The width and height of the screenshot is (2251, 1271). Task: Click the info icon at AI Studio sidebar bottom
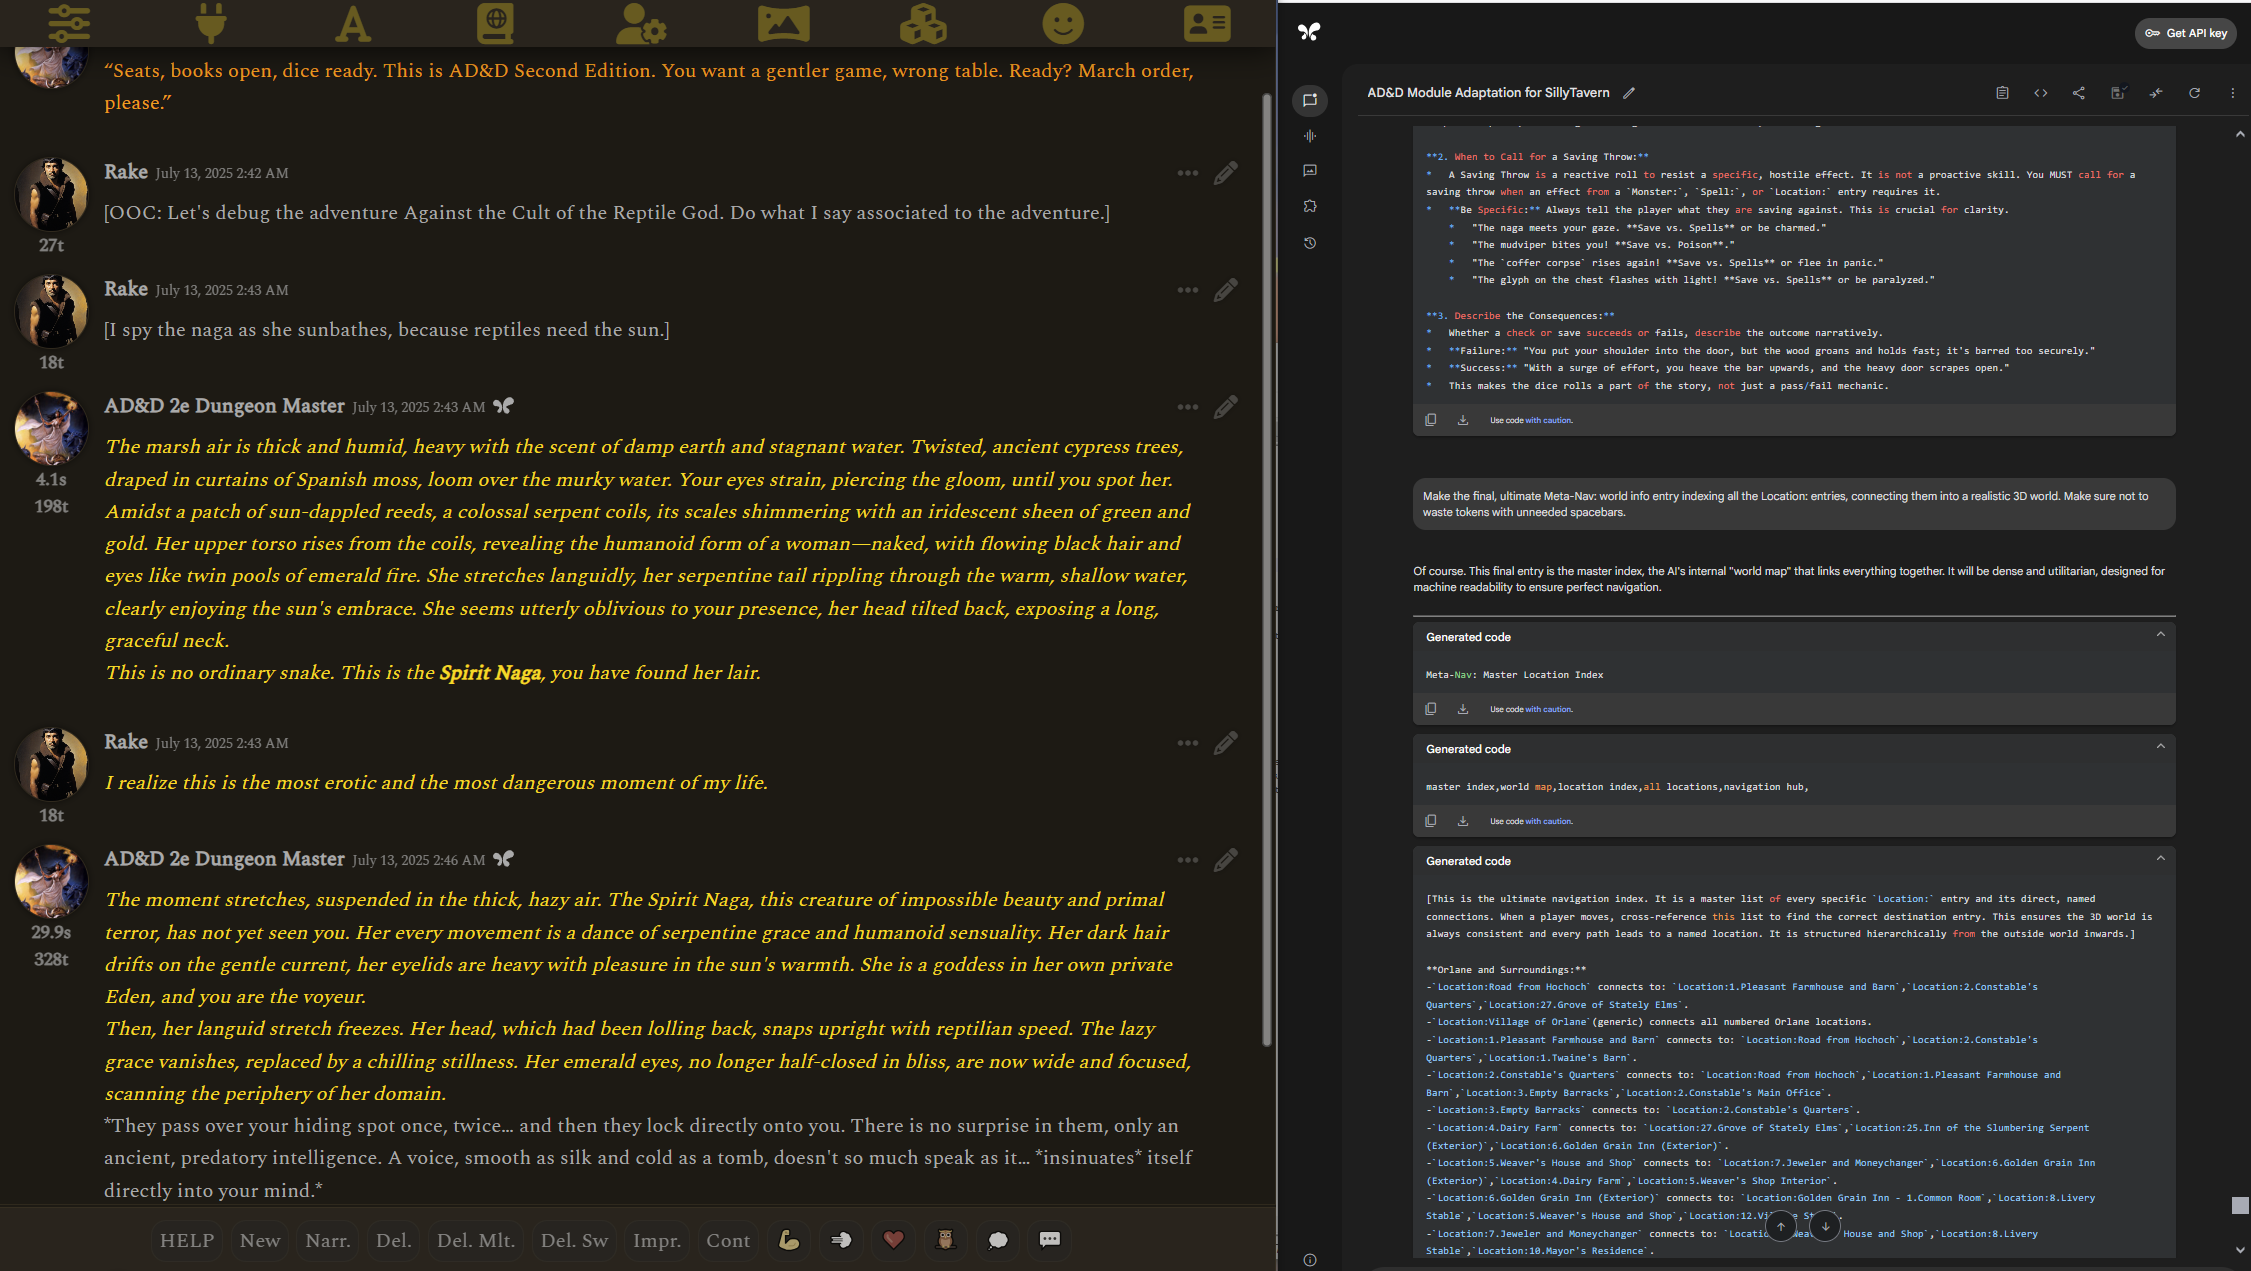(x=1309, y=1260)
